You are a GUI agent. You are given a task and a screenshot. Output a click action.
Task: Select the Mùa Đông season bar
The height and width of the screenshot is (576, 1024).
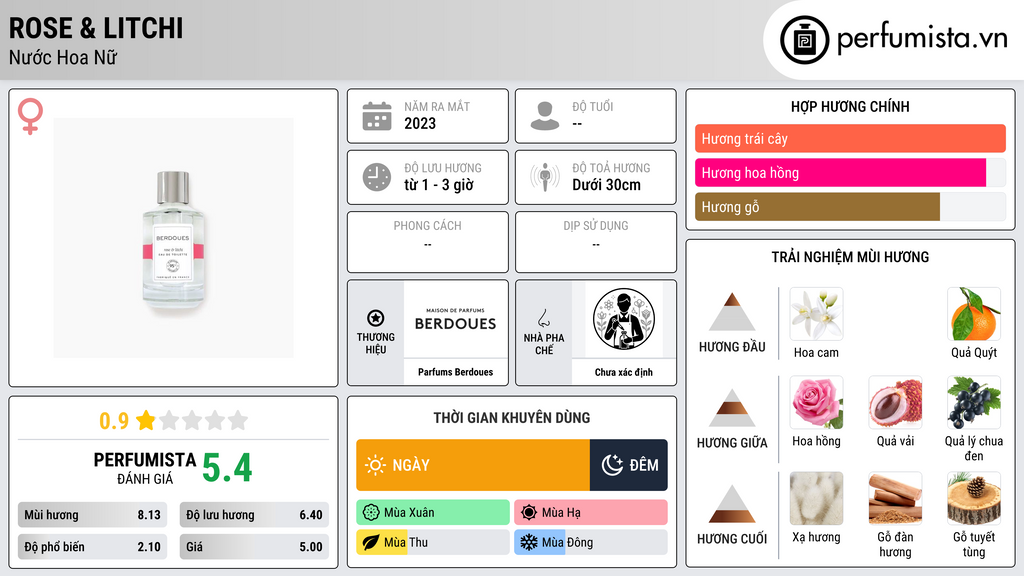pos(591,543)
